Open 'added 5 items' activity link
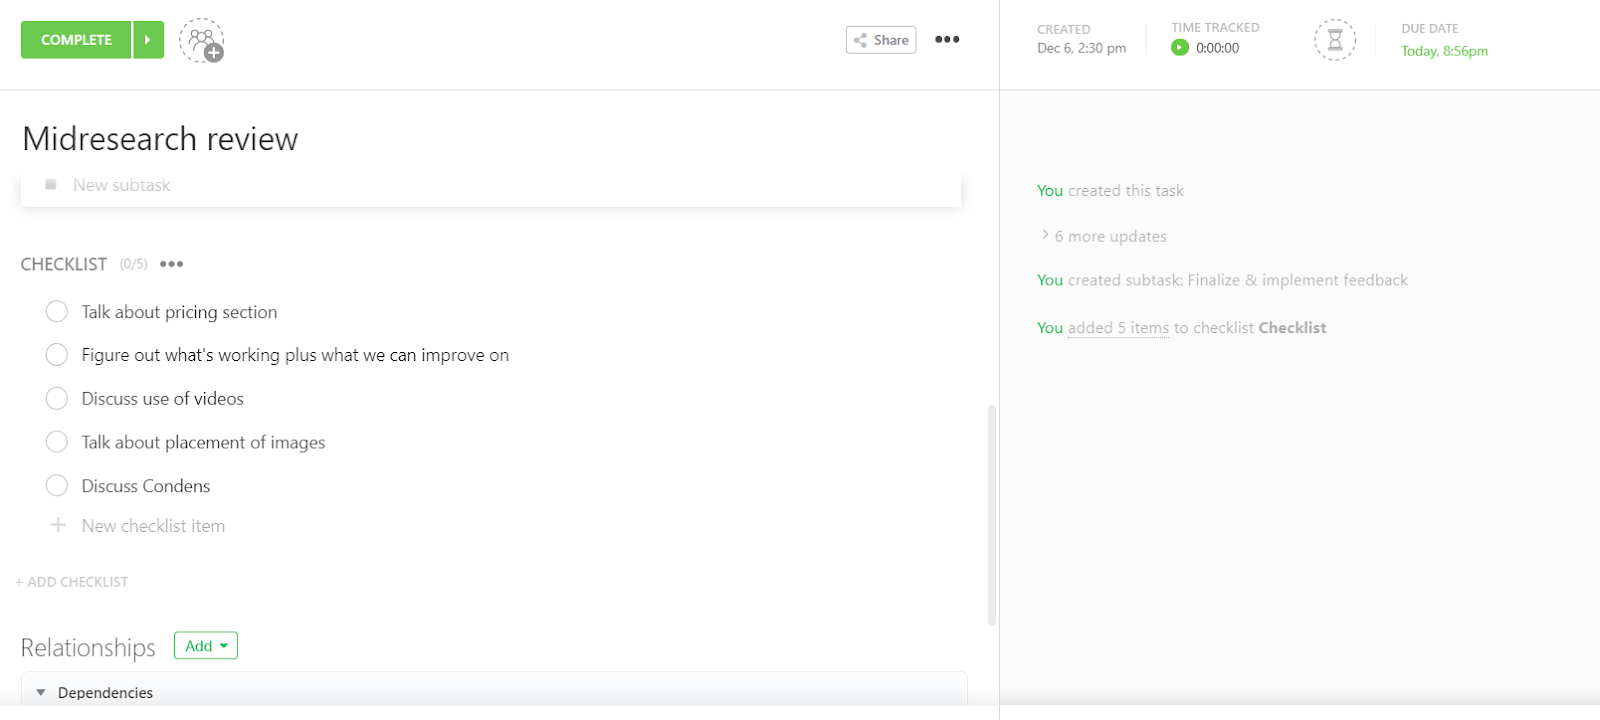Image resolution: width=1600 pixels, height=720 pixels. pos(1118,328)
